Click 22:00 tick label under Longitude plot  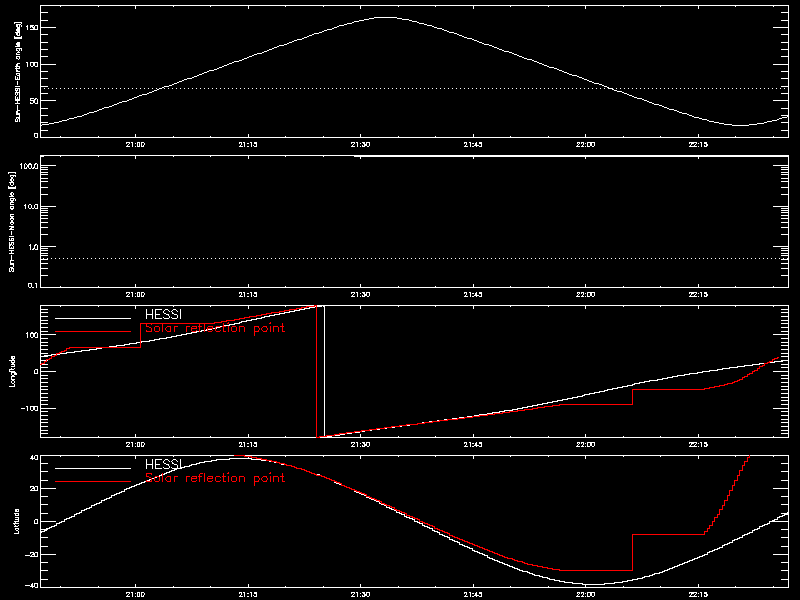[586, 444]
